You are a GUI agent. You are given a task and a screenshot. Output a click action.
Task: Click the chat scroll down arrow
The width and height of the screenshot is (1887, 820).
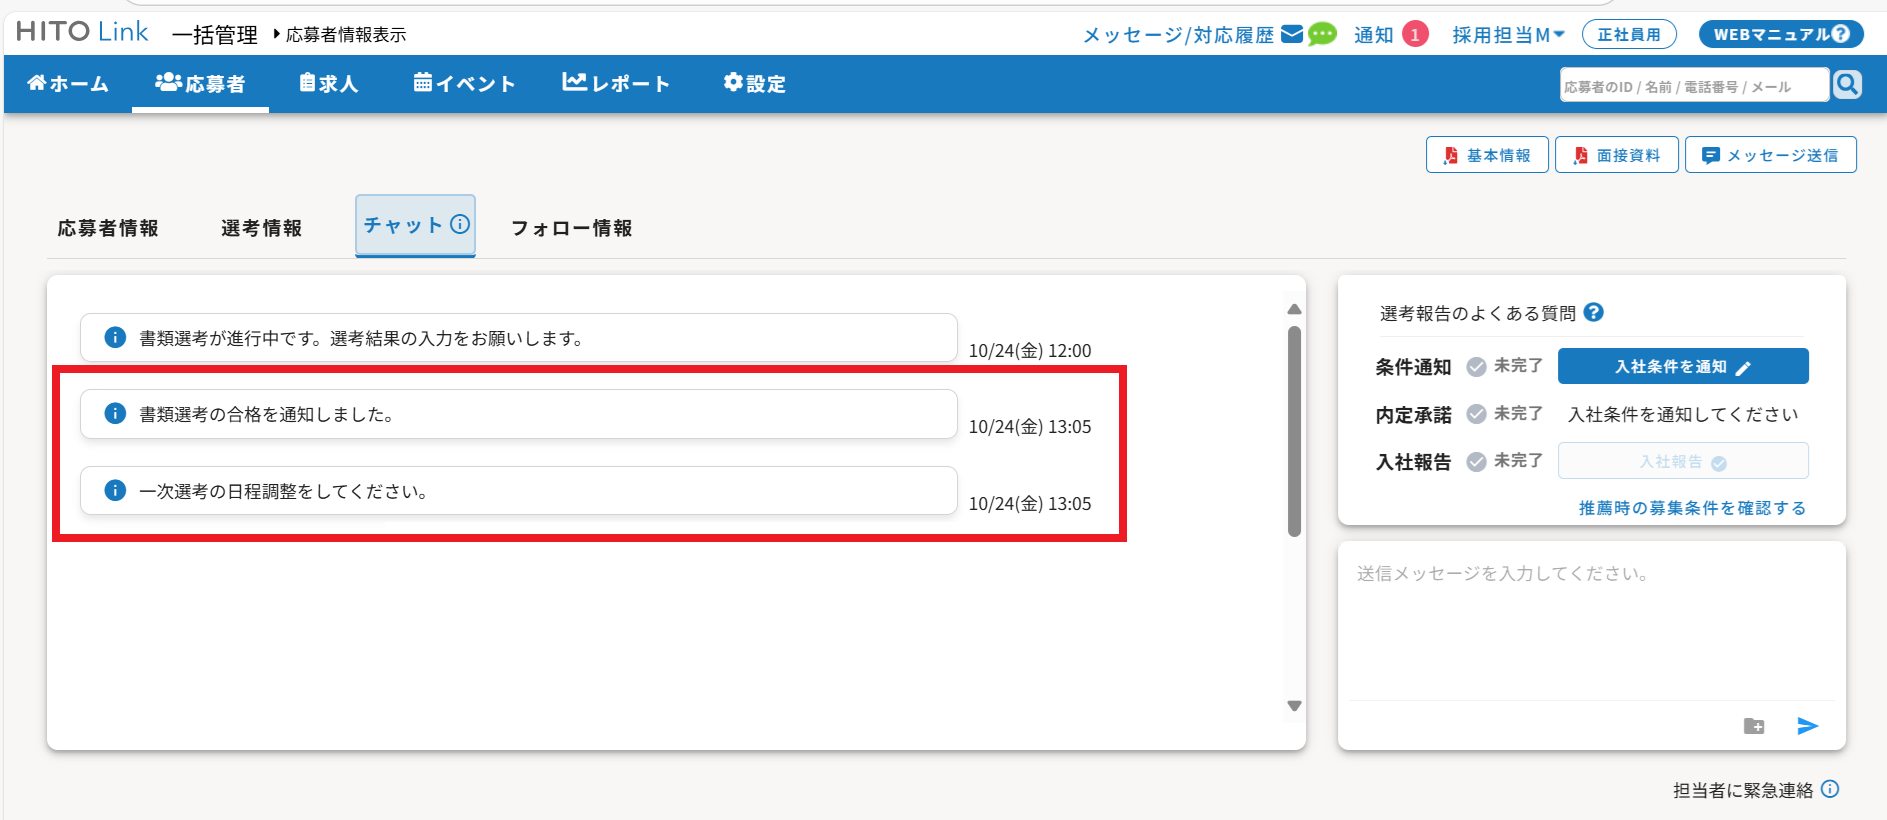pos(1294,706)
